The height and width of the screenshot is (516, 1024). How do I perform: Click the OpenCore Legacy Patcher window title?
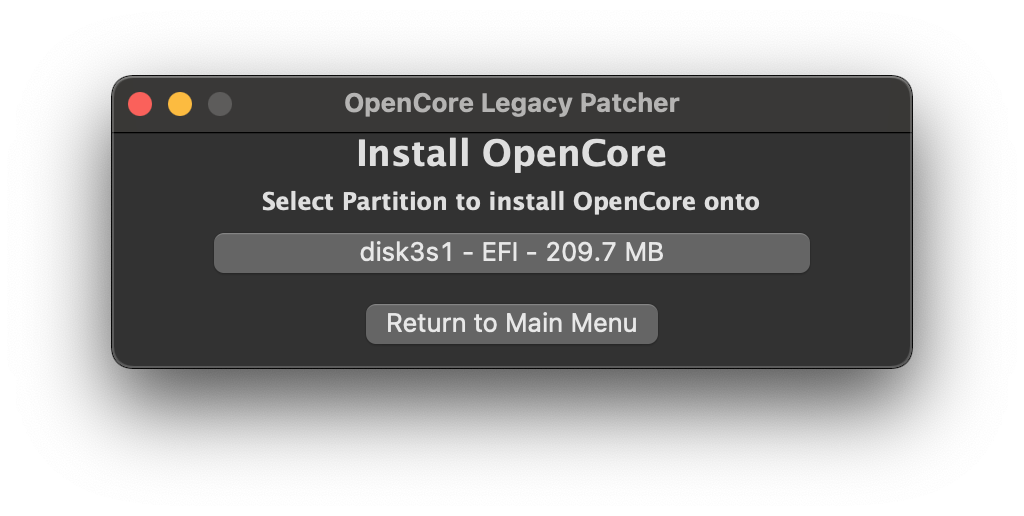pyautogui.click(x=511, y=103)
